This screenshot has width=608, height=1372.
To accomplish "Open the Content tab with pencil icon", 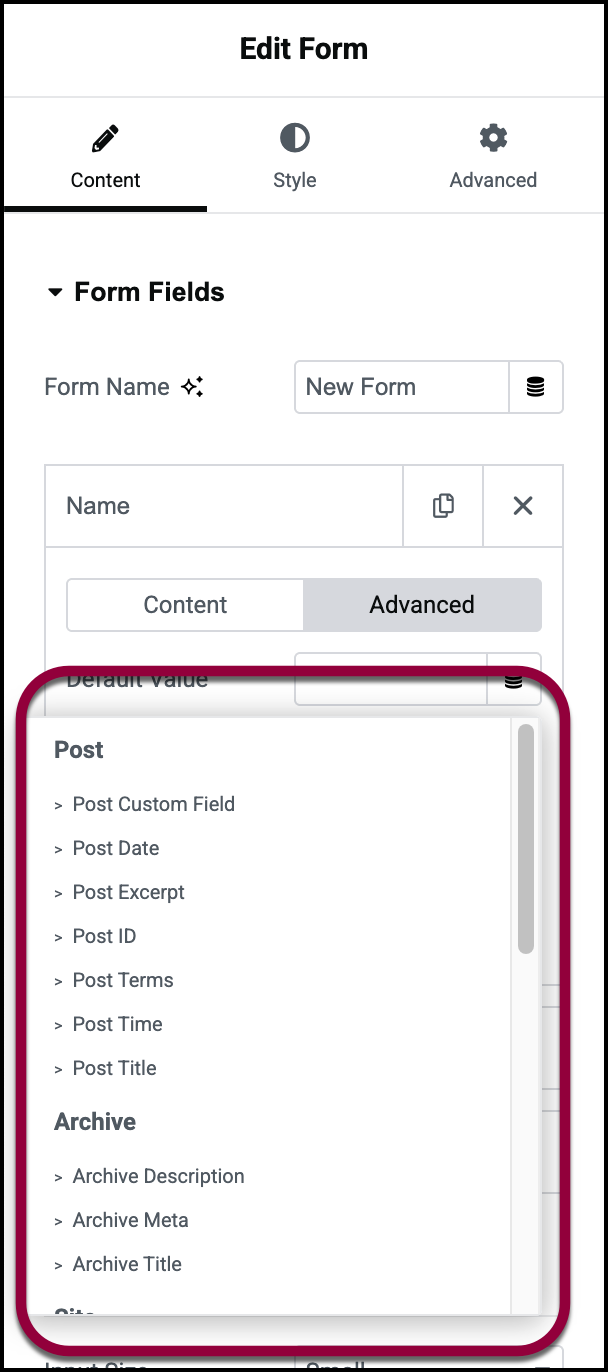I will coord(105,157).
